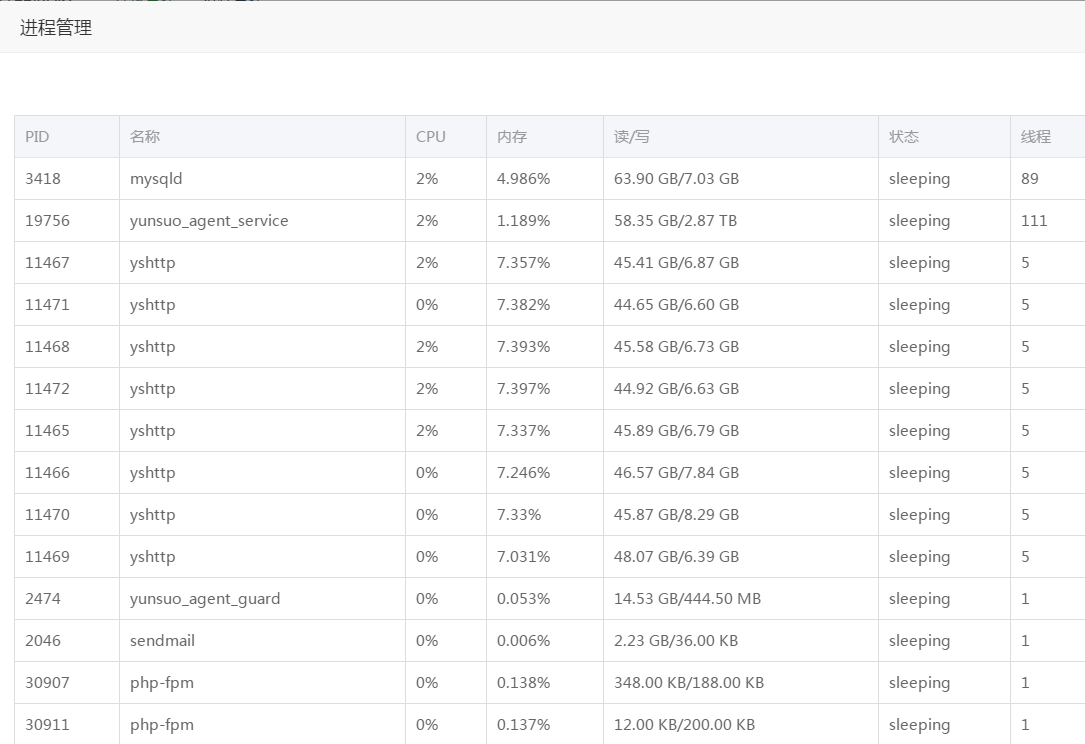
Task: Click the 48.07 GB/6.39 GB read/write cell
Action: click(676, 557)
